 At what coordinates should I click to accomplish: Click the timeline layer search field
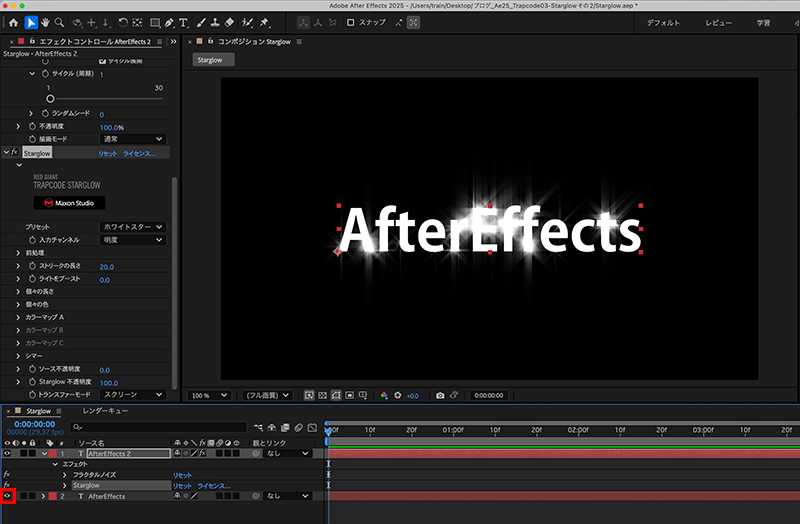pos(158,427)
